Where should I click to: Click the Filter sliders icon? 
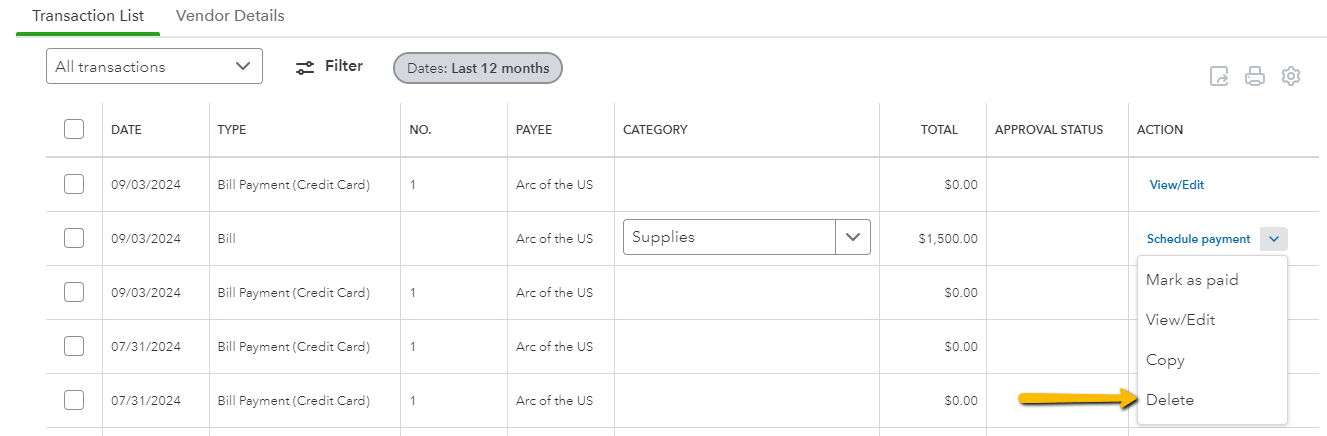pyautogui.click(x=305, y=67)
